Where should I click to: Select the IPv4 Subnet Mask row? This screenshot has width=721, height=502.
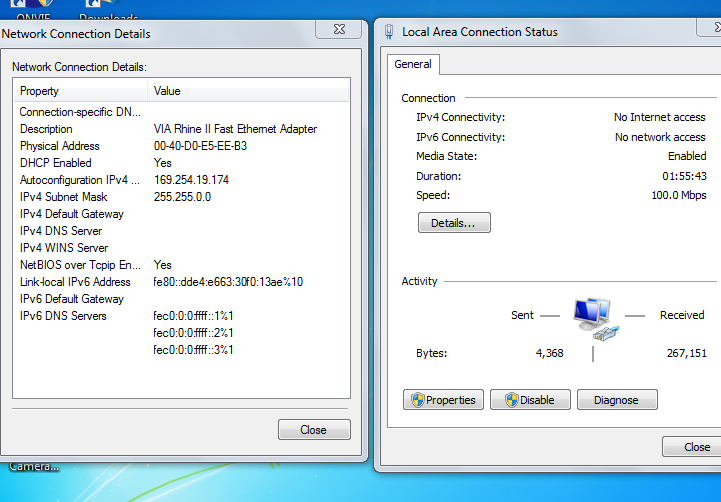pos(65,197)
